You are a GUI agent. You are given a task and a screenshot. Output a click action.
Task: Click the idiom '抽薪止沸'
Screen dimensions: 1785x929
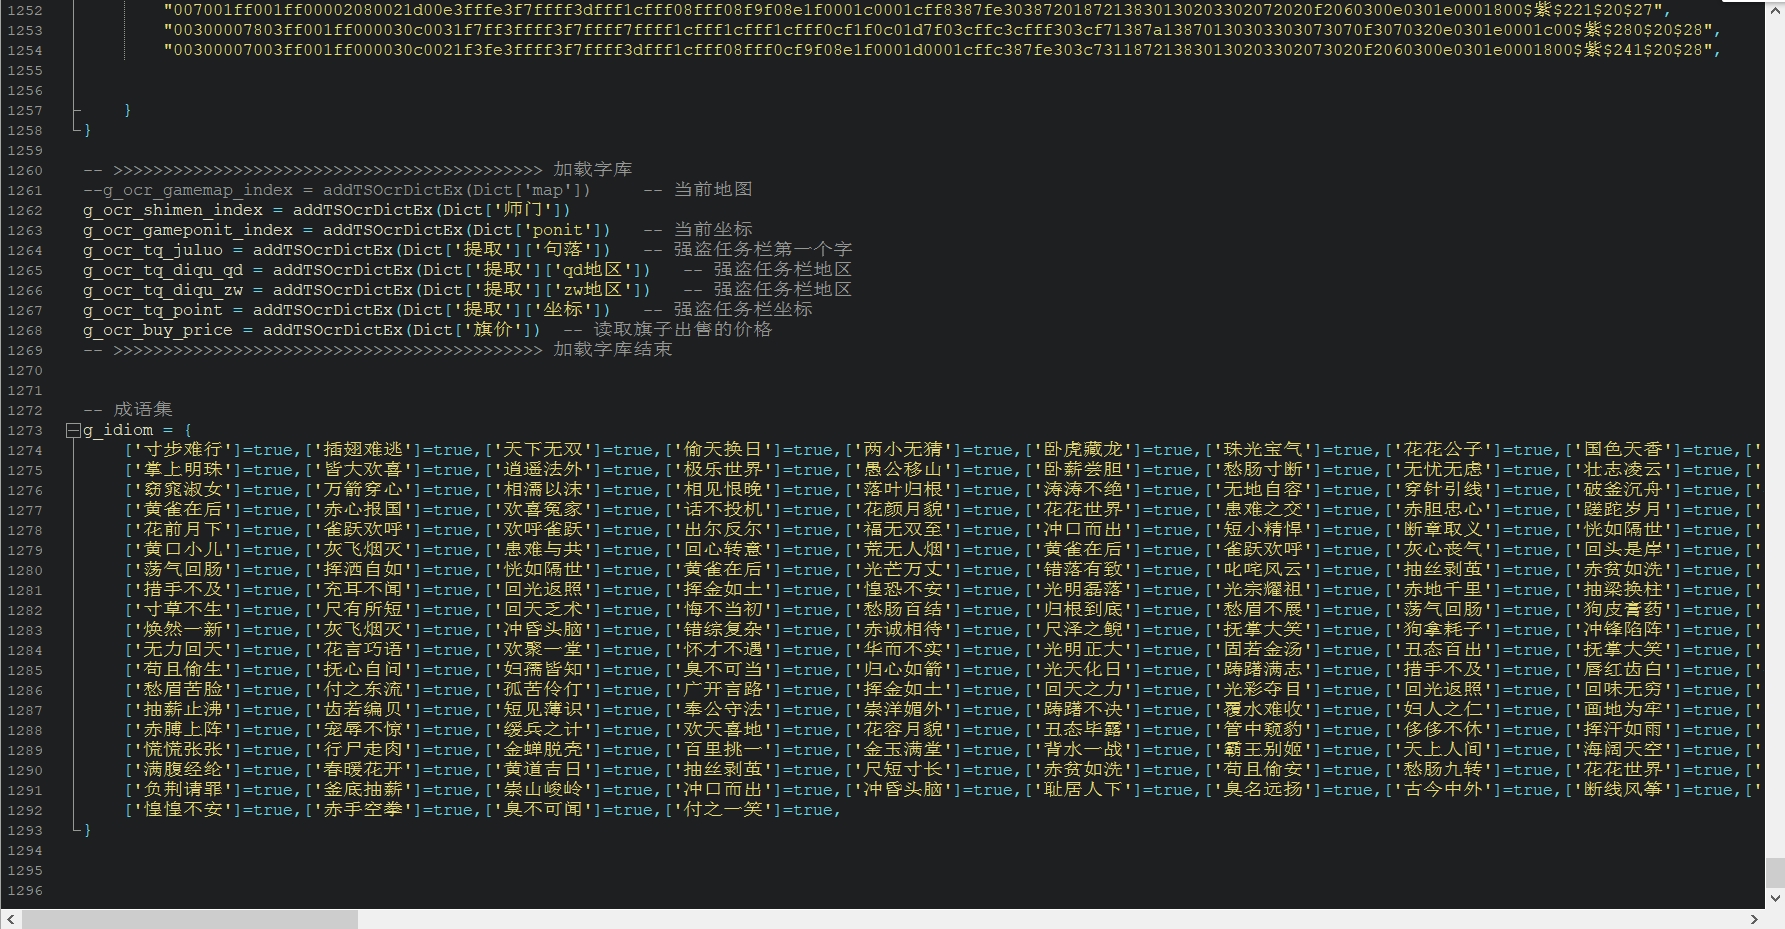click(183, 710)
